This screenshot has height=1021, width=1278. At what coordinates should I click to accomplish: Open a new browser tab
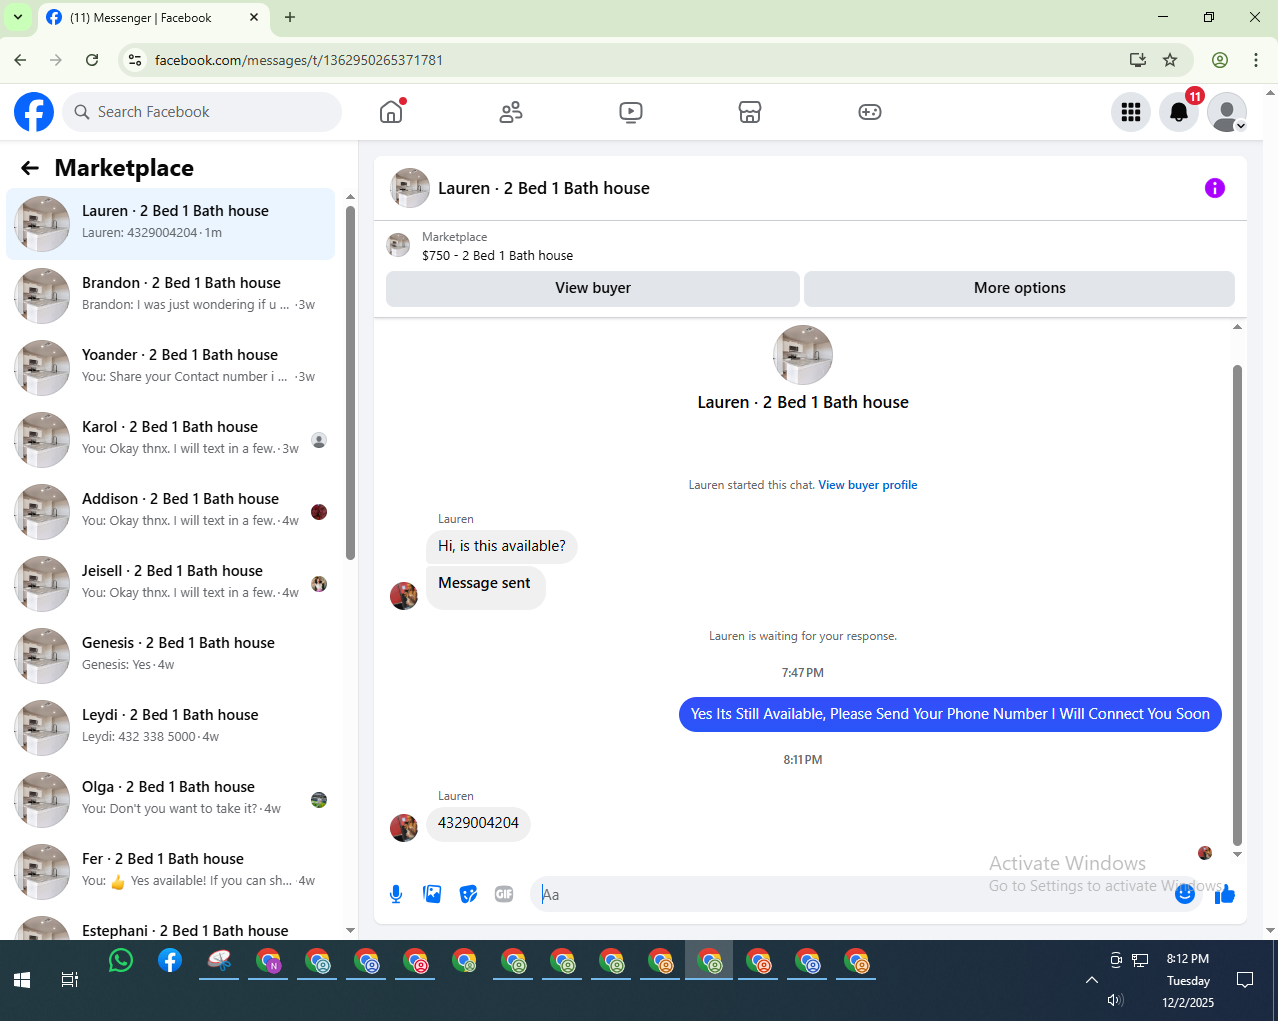pyautogui.click(x=290, y=17)
